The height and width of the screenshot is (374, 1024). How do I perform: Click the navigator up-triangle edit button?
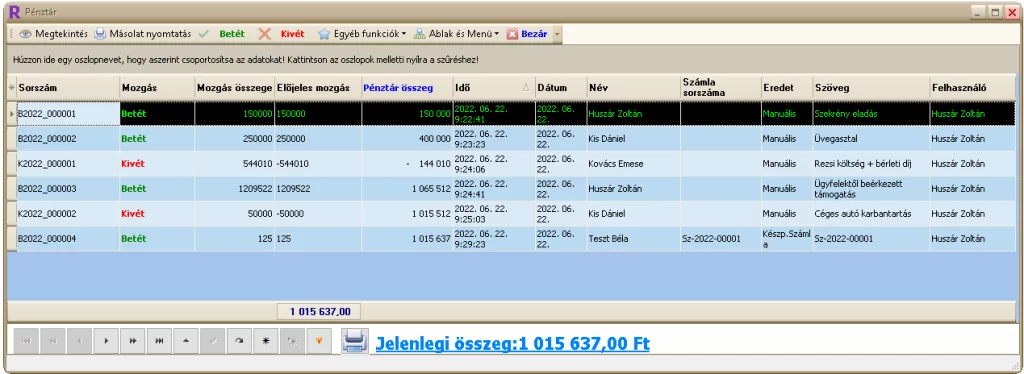pos(186,341)
